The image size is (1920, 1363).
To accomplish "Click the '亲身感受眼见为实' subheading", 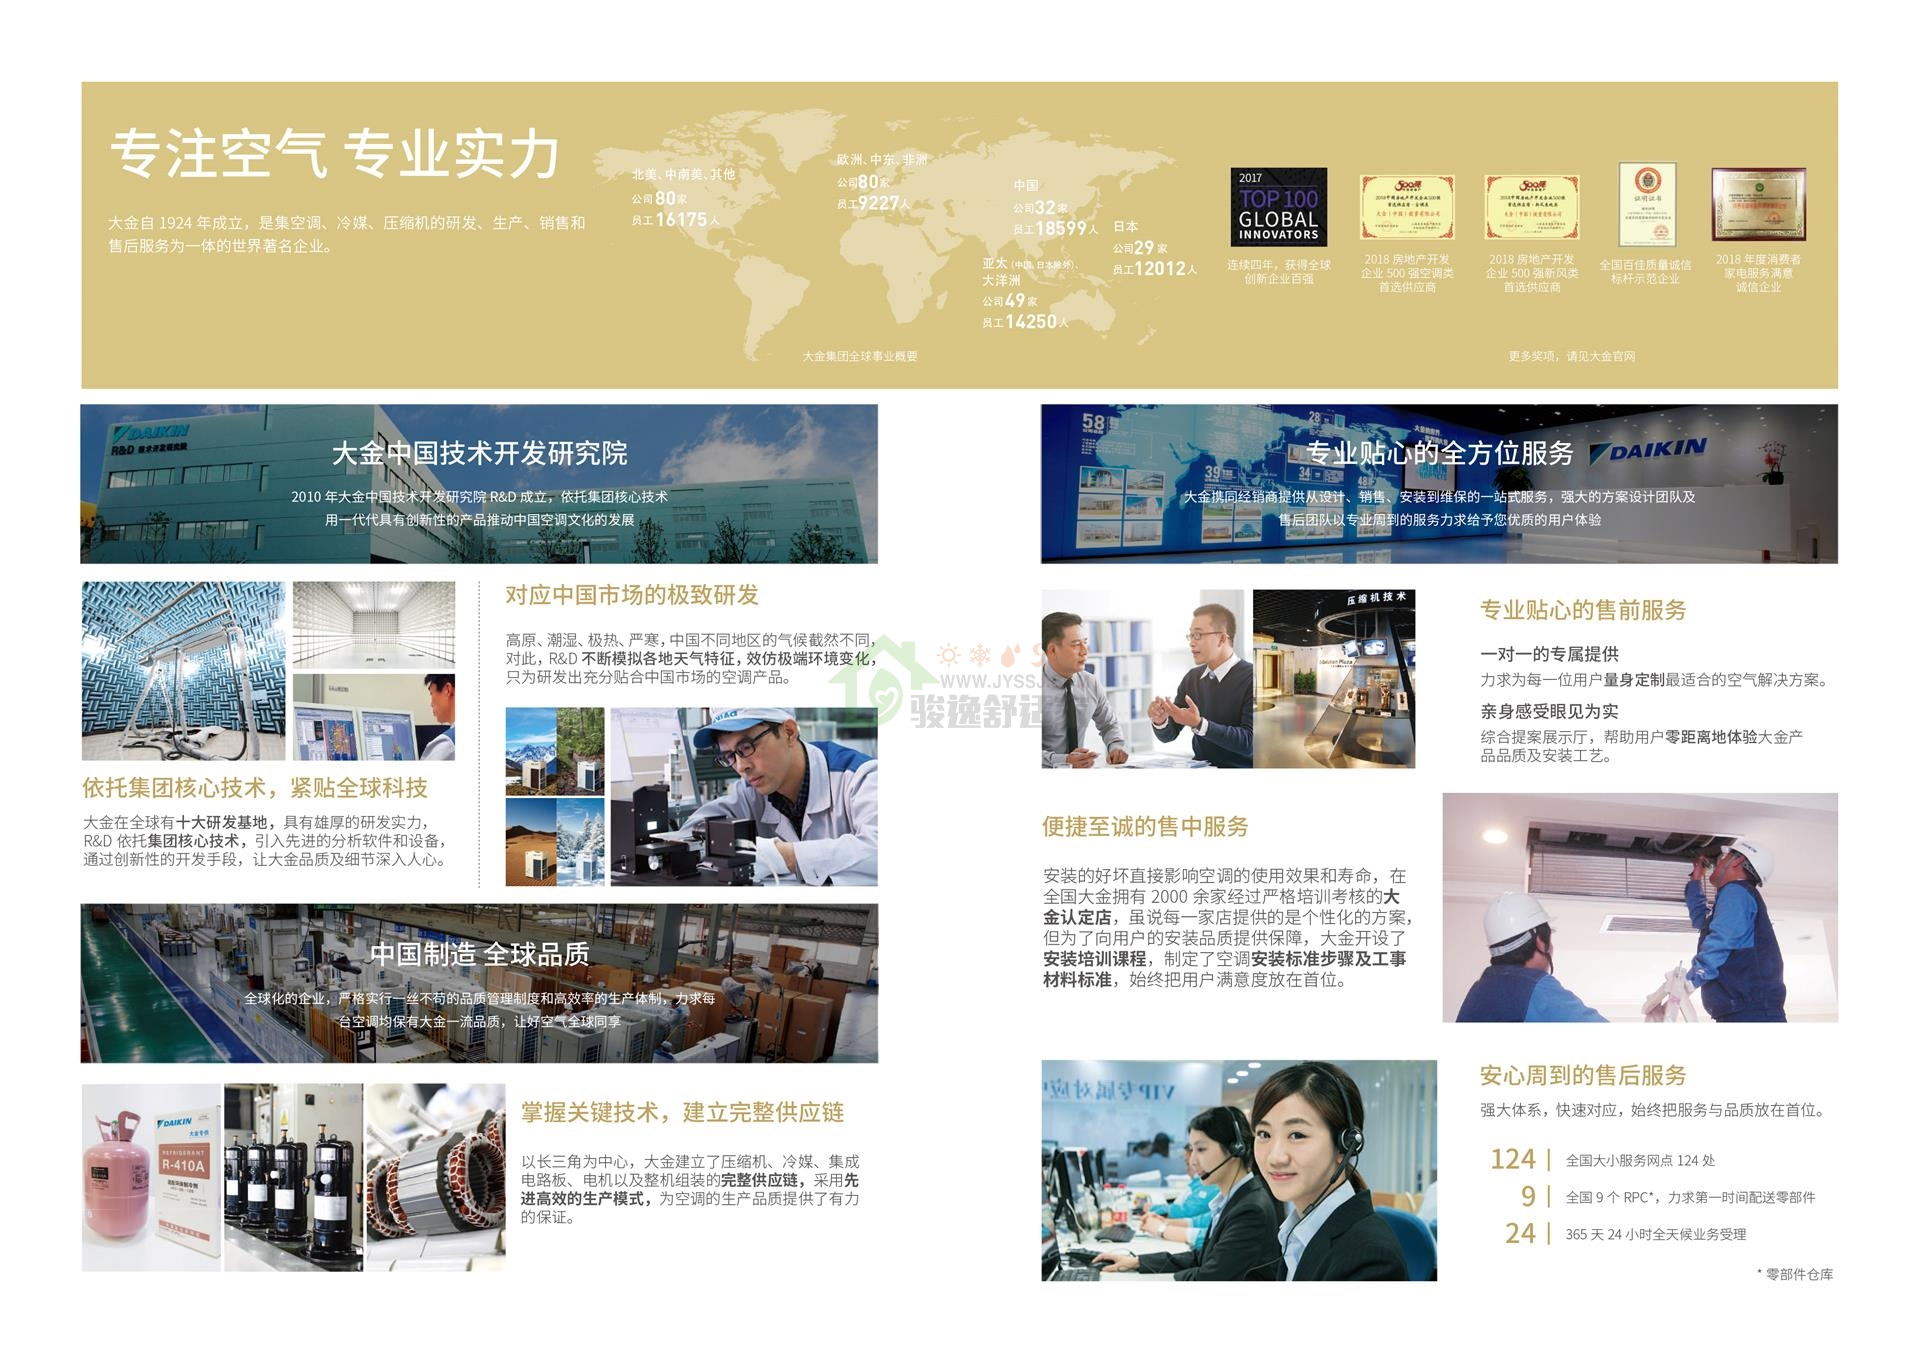I will (1550, 712).
